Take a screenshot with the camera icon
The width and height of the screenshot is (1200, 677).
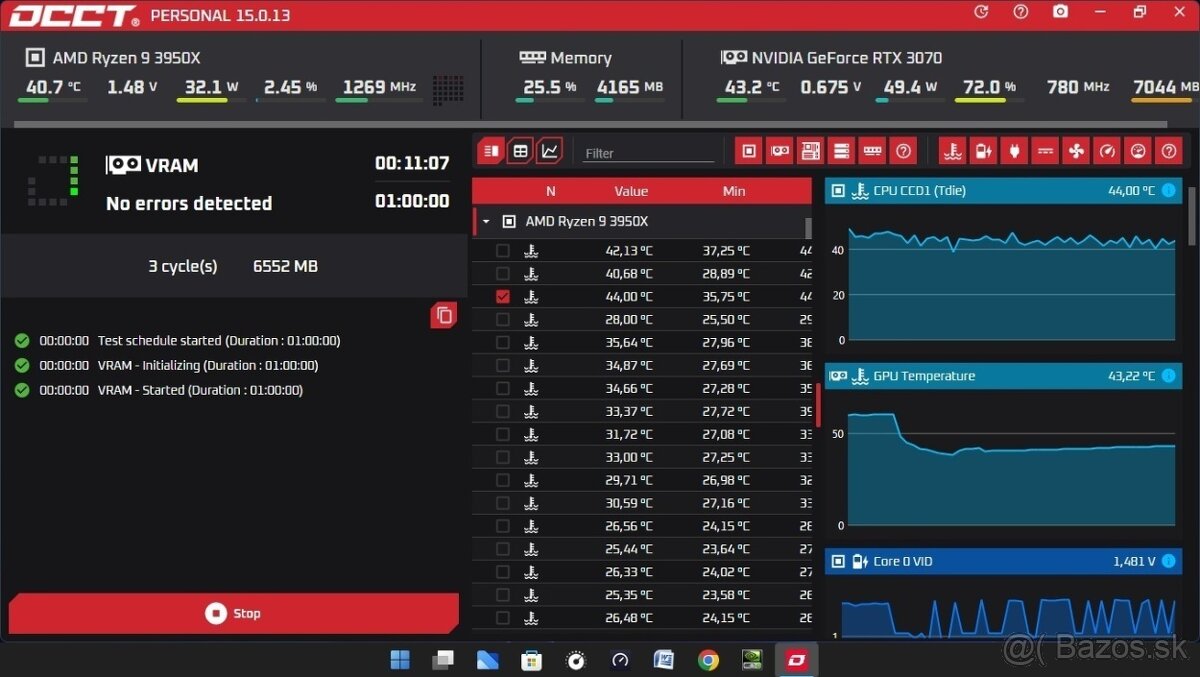[x=1060, y=12]
